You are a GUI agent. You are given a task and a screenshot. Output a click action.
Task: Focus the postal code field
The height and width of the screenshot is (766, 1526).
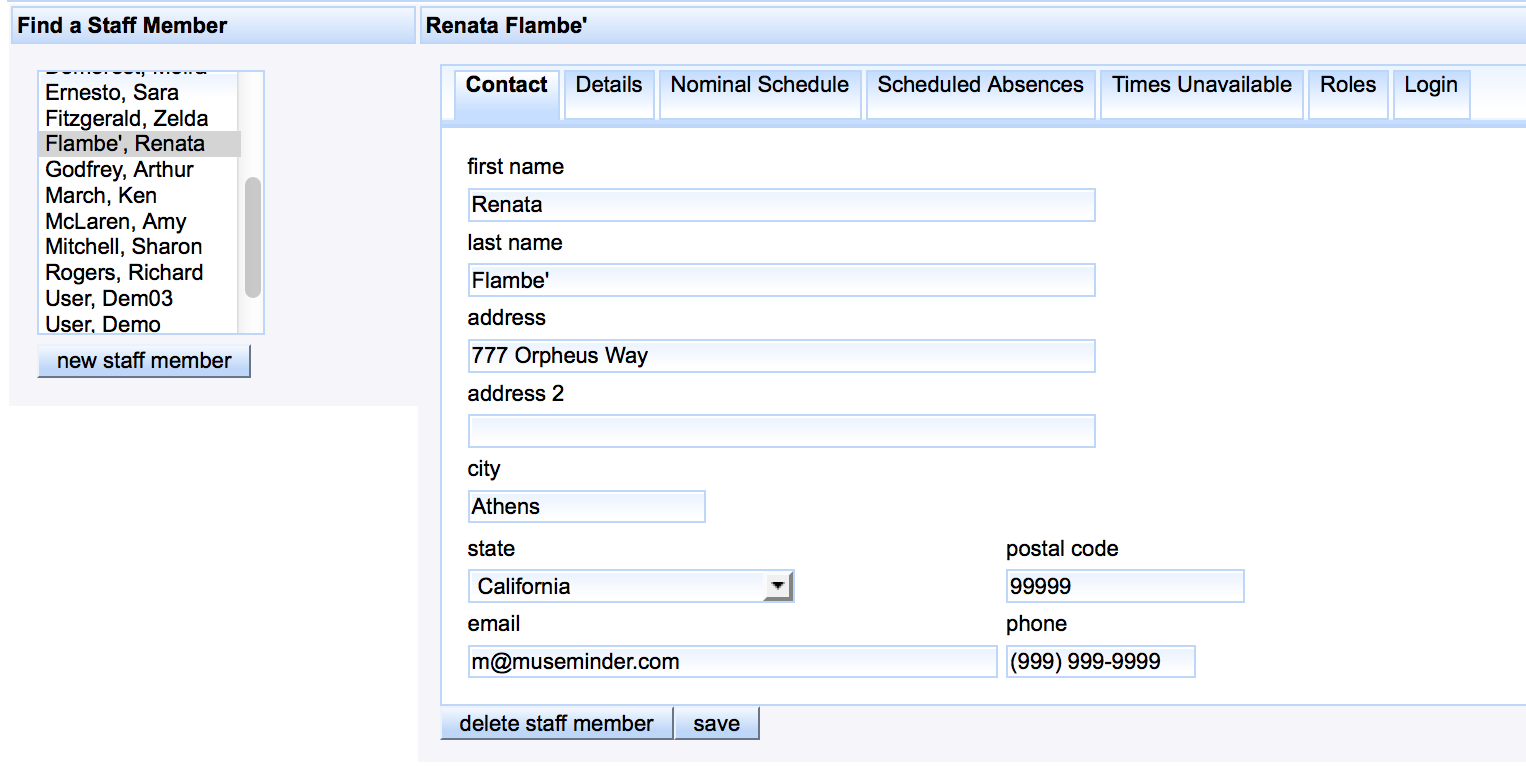(1124, 587)
